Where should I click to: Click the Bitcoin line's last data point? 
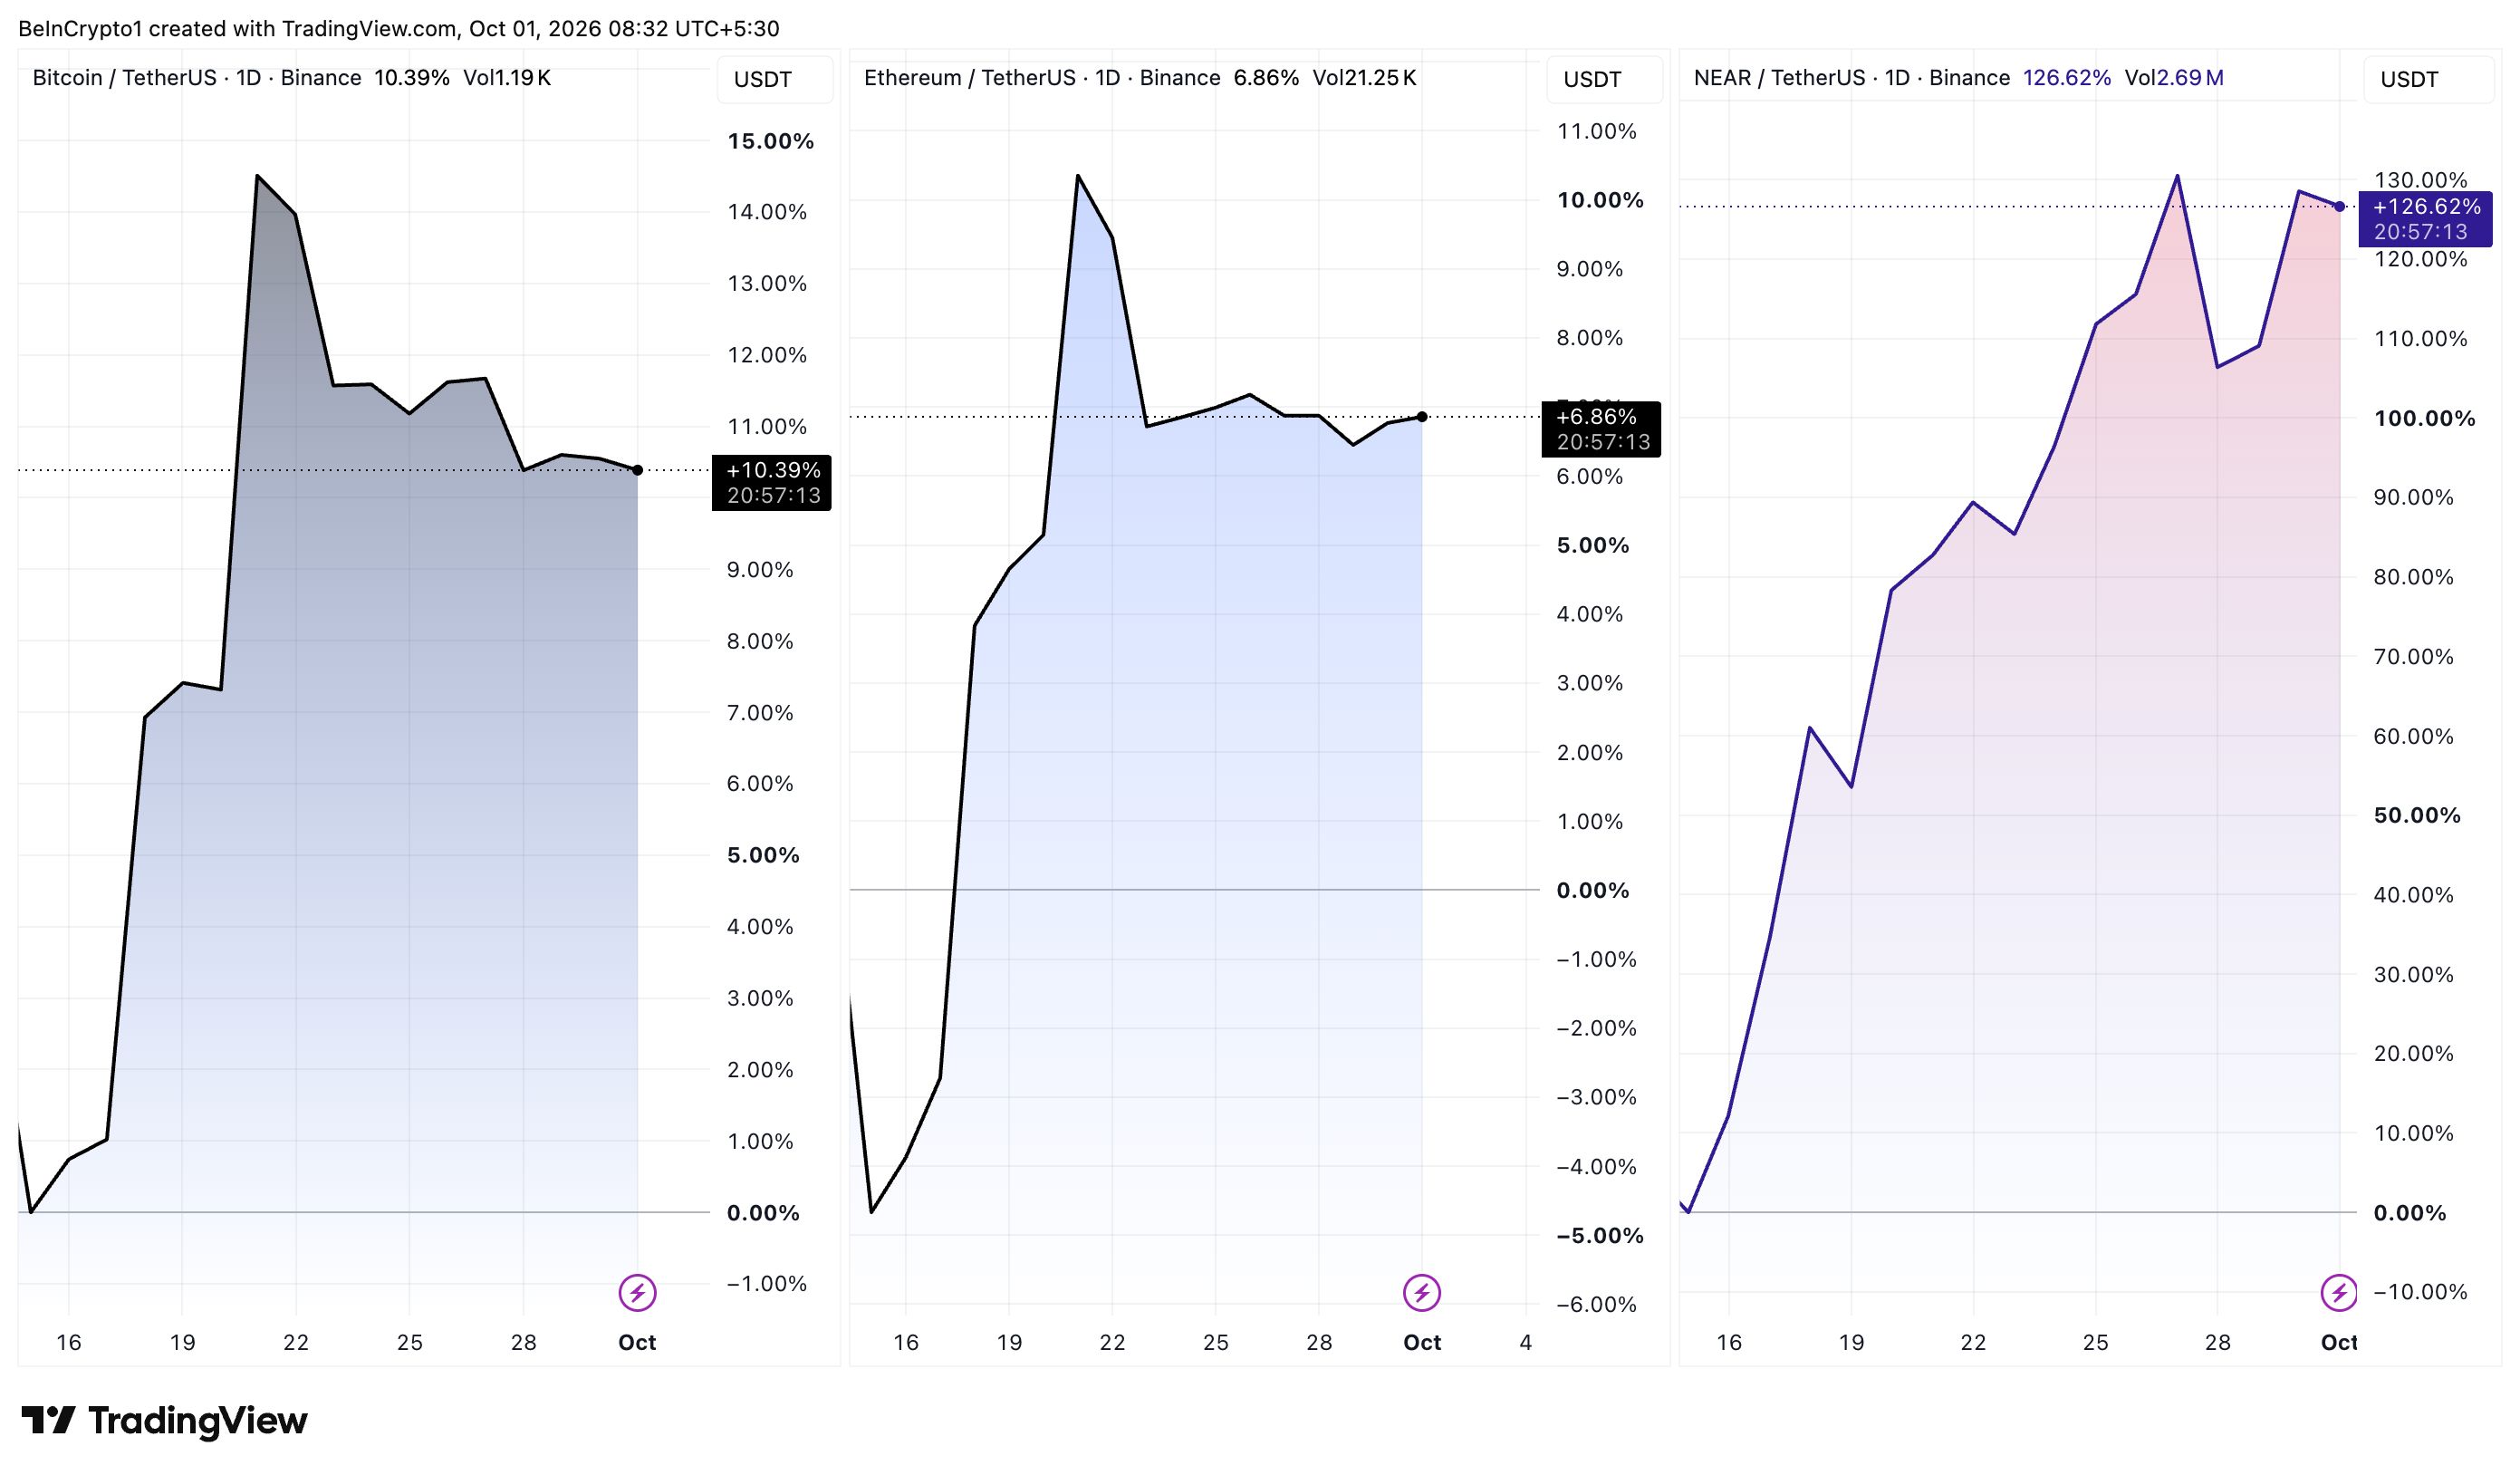coord(638,470)
